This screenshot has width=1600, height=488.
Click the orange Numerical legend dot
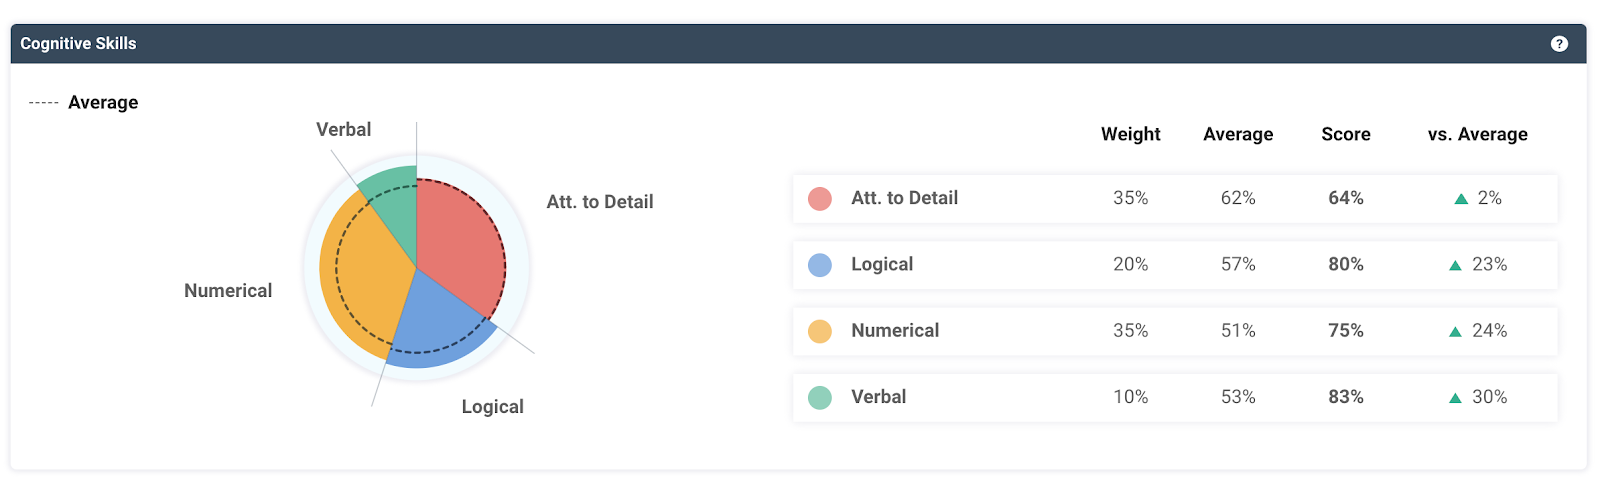pos(820,331)
